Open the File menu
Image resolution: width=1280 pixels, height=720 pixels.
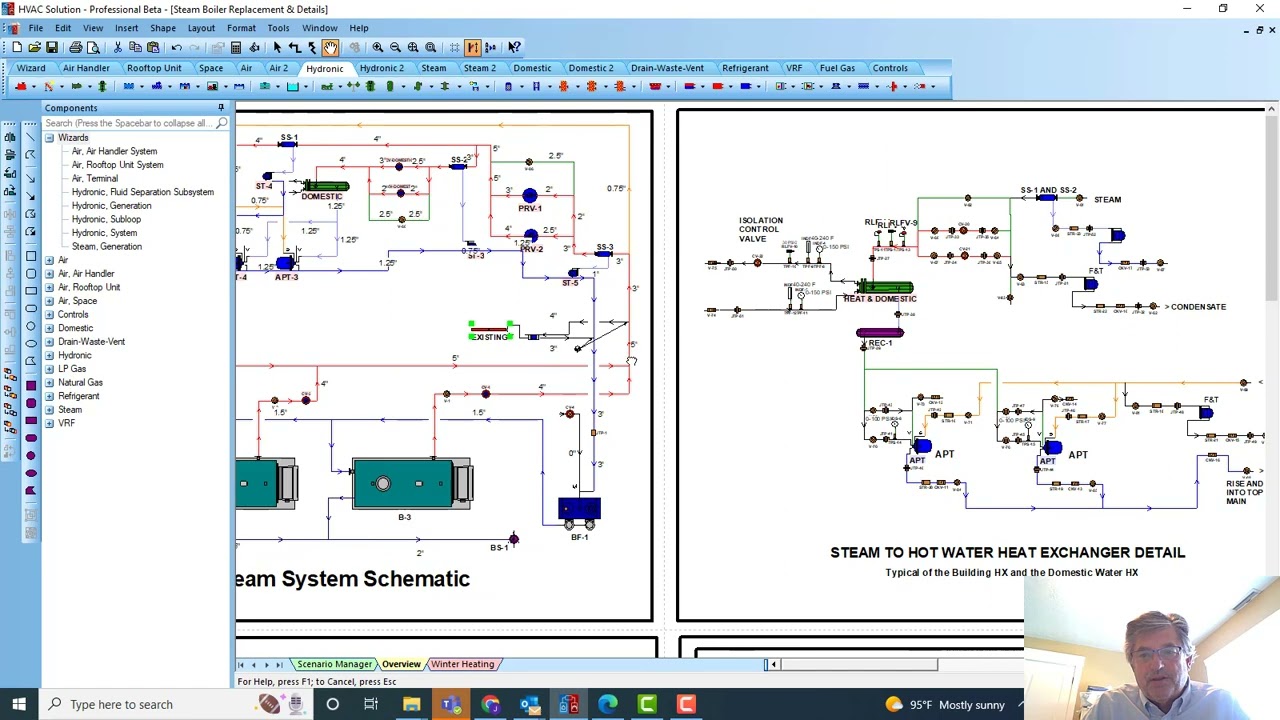tap(35, 28)
